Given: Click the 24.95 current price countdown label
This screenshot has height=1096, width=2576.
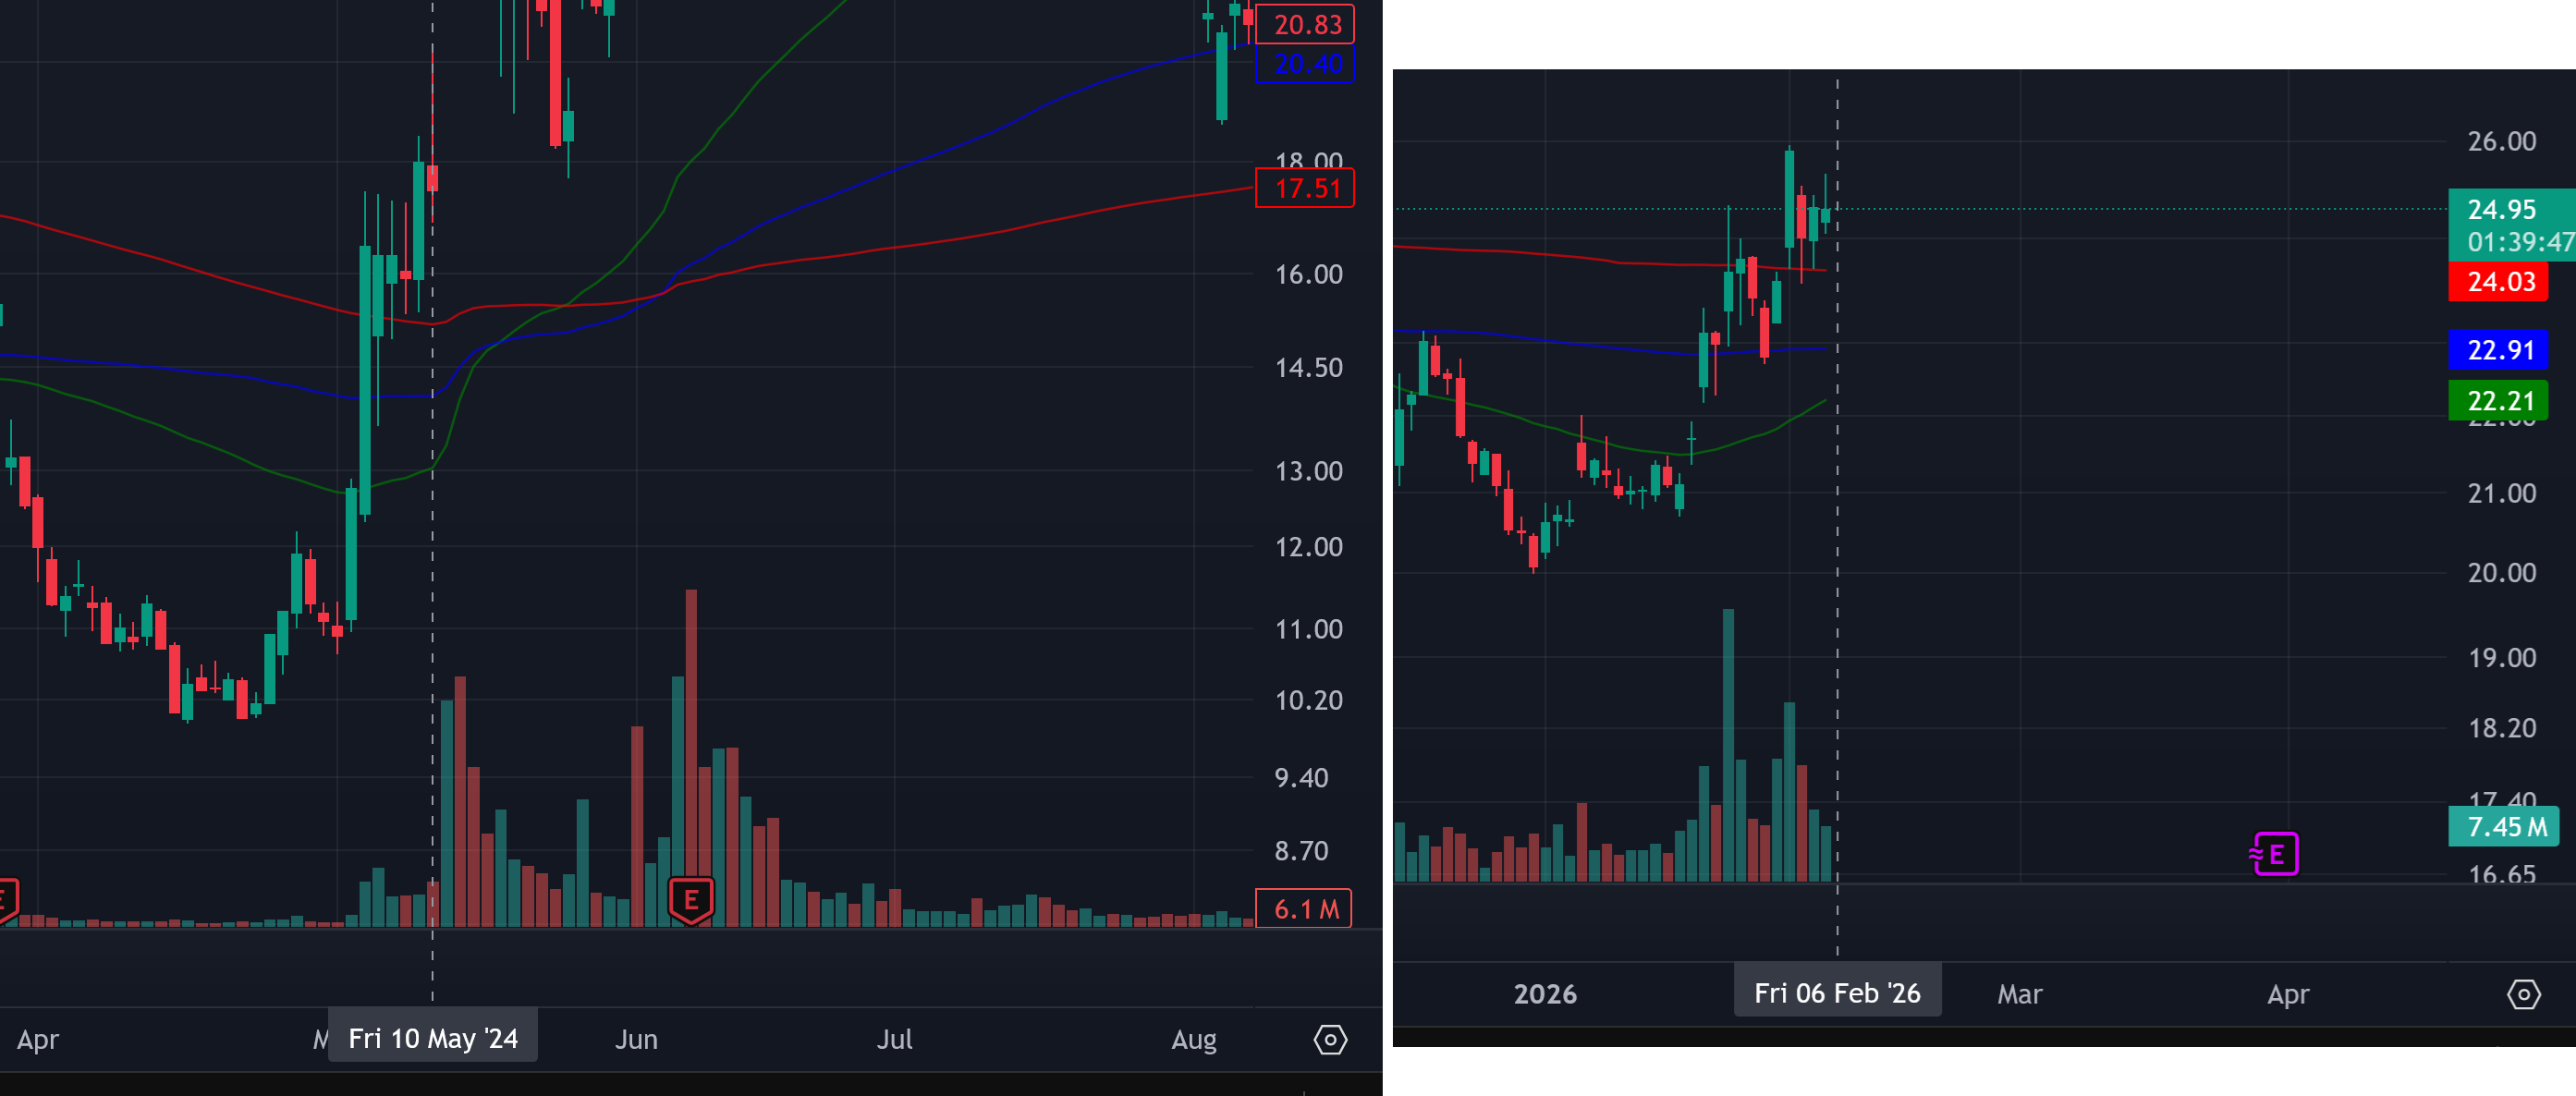Looking at the screenshot, I should pos(2510,225).
